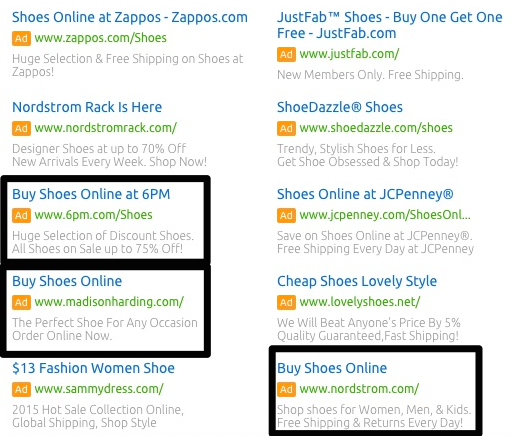Visit the www.lovelyshoes.net/ URL
Viewport: 513px width, 436px height.
pos(360,302)
